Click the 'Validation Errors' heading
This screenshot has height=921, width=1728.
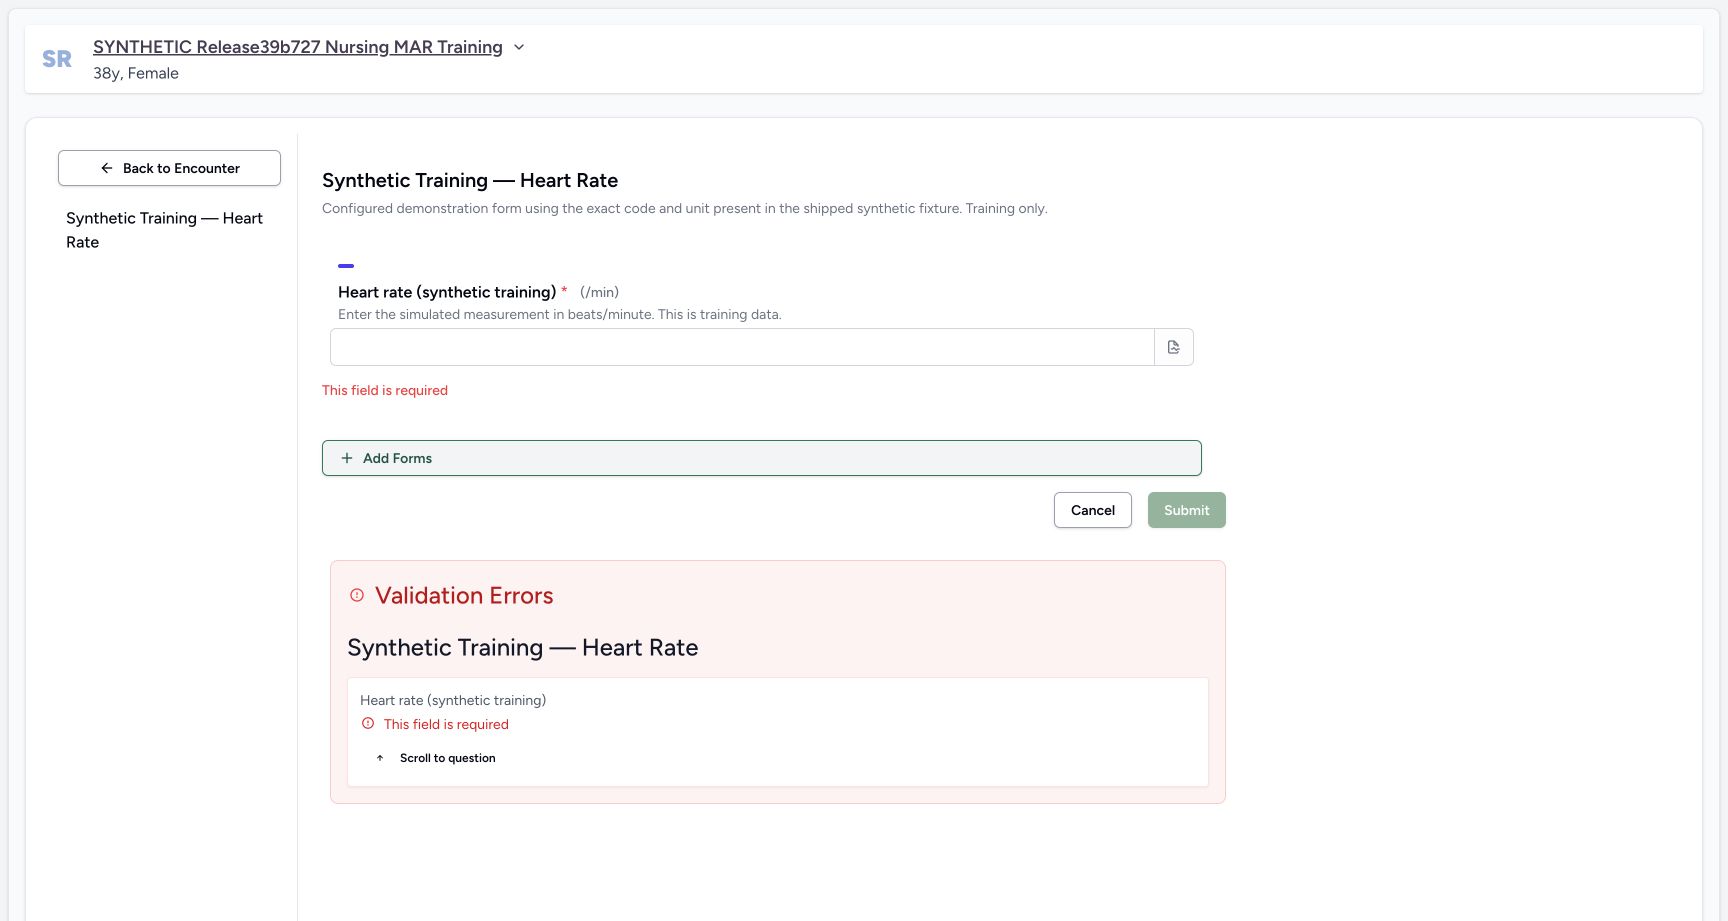464,595
